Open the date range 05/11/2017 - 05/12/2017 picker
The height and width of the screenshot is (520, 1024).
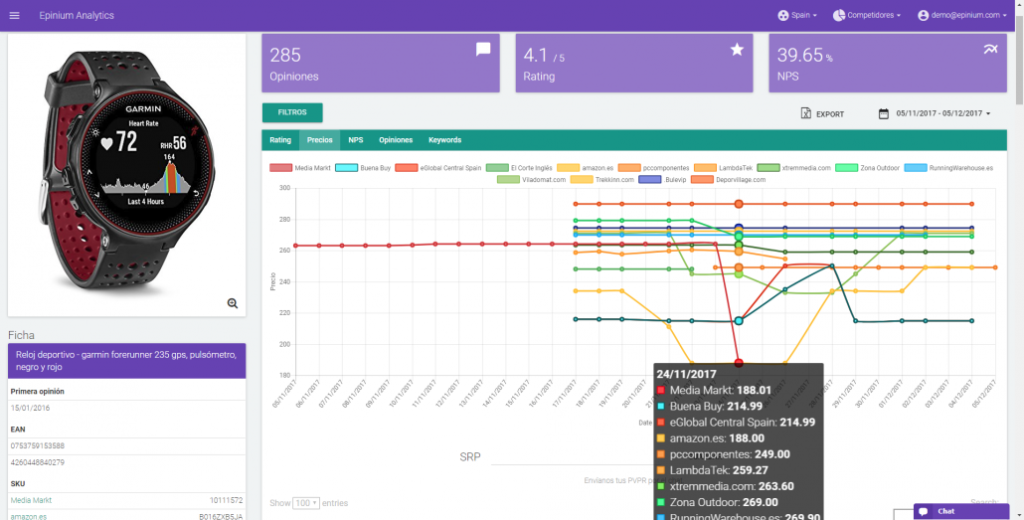pos(935,114)
